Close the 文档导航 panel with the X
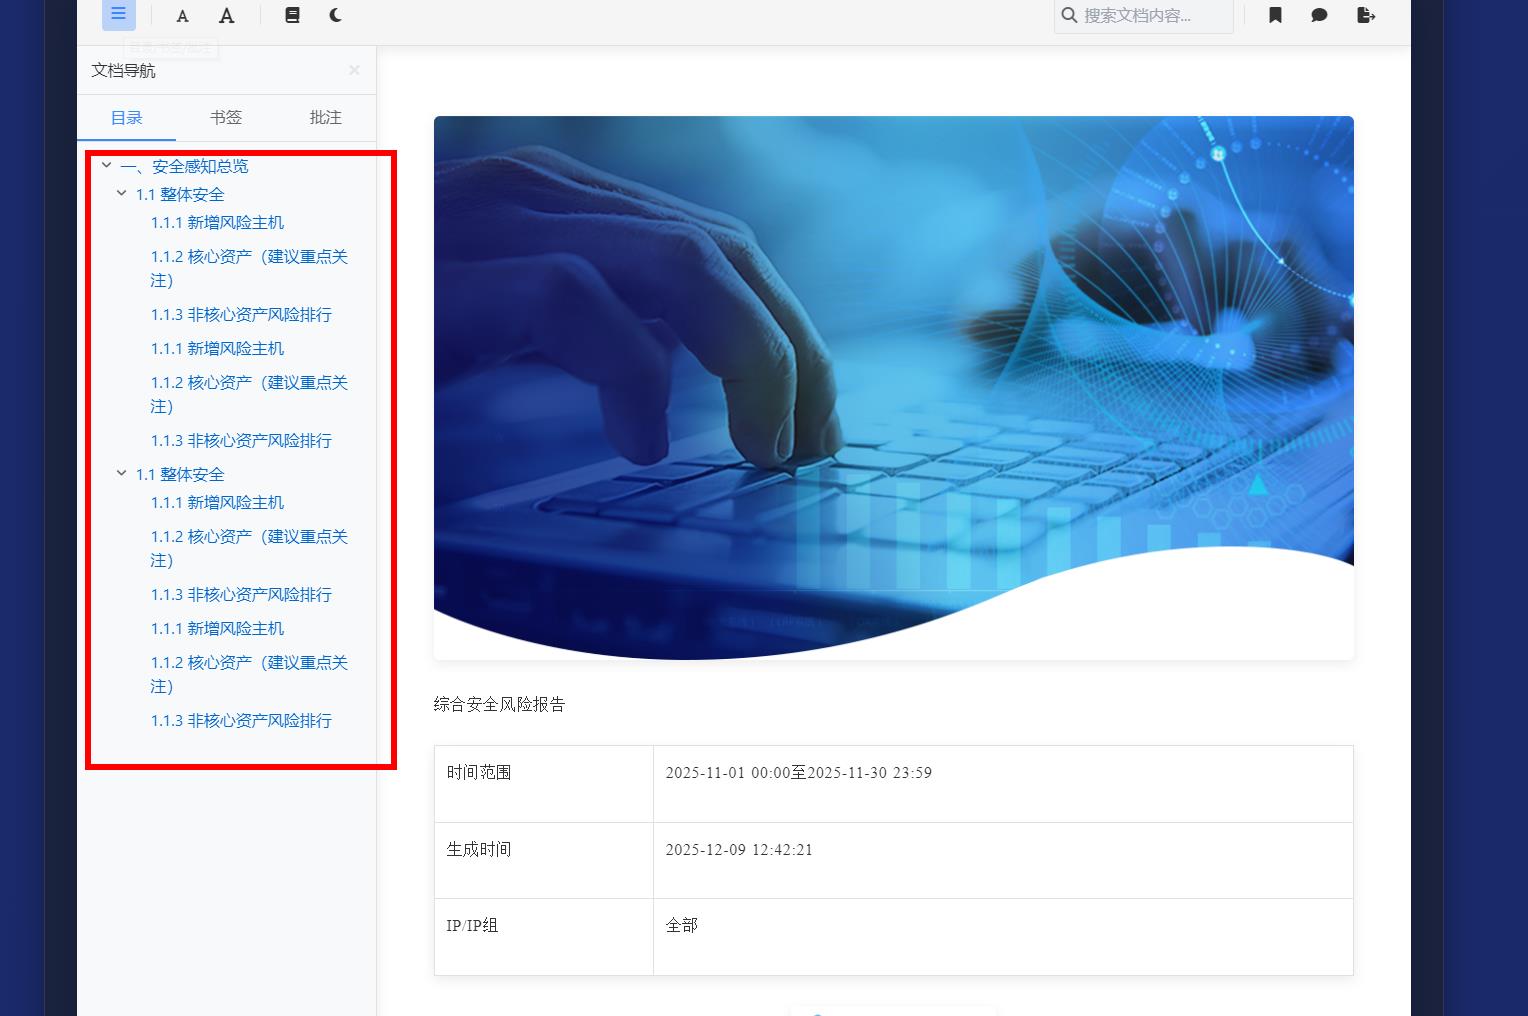1528x1016 pixels. (354, 70)
